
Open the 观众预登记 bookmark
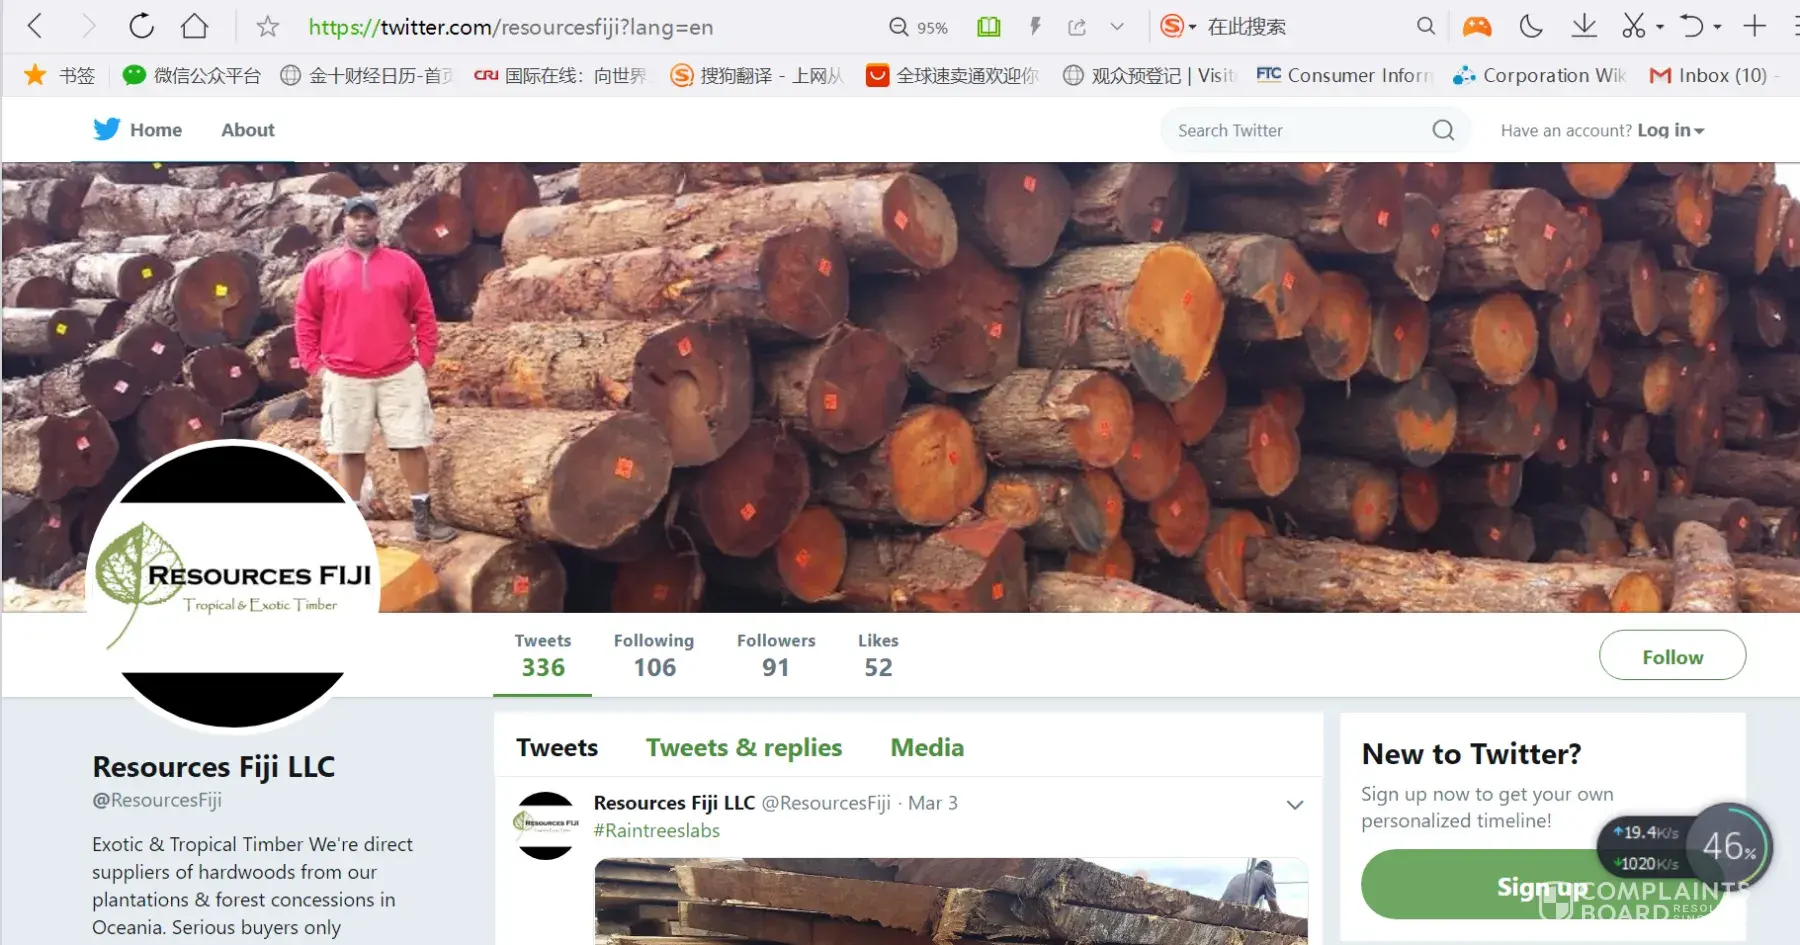[x=1149, y=75]
